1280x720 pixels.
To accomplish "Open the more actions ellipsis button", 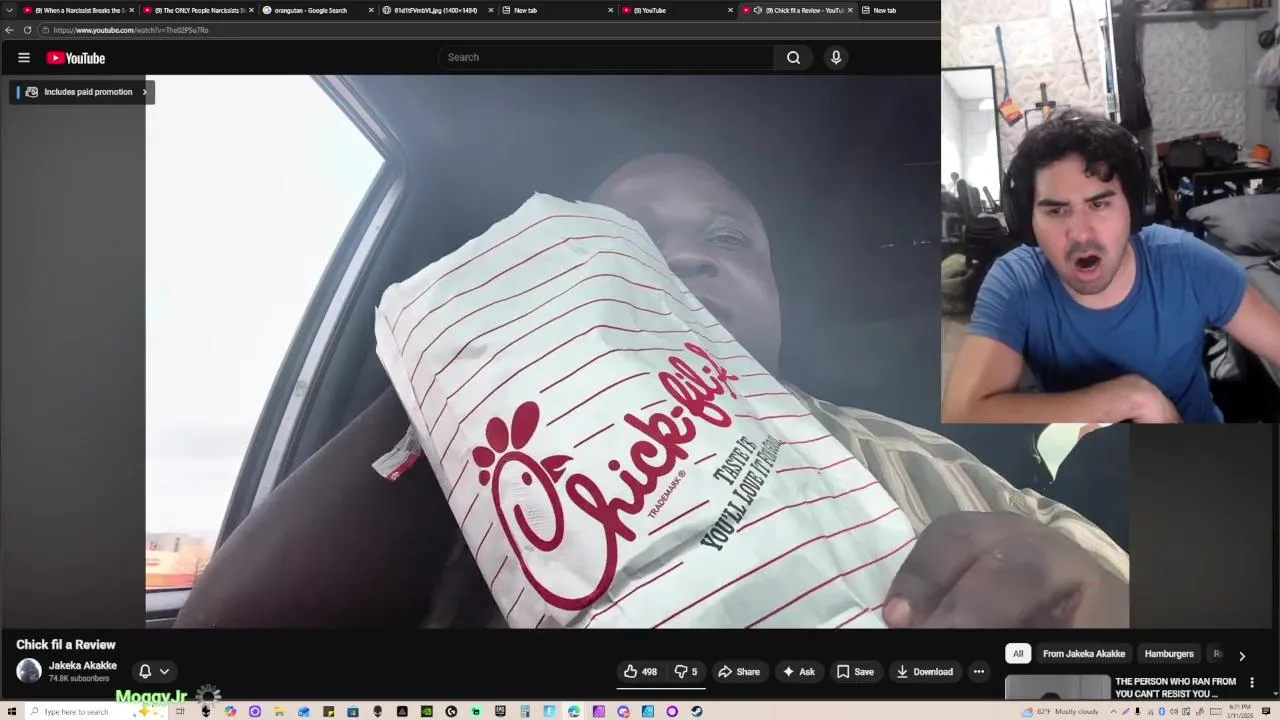I will tap(979, 672).
